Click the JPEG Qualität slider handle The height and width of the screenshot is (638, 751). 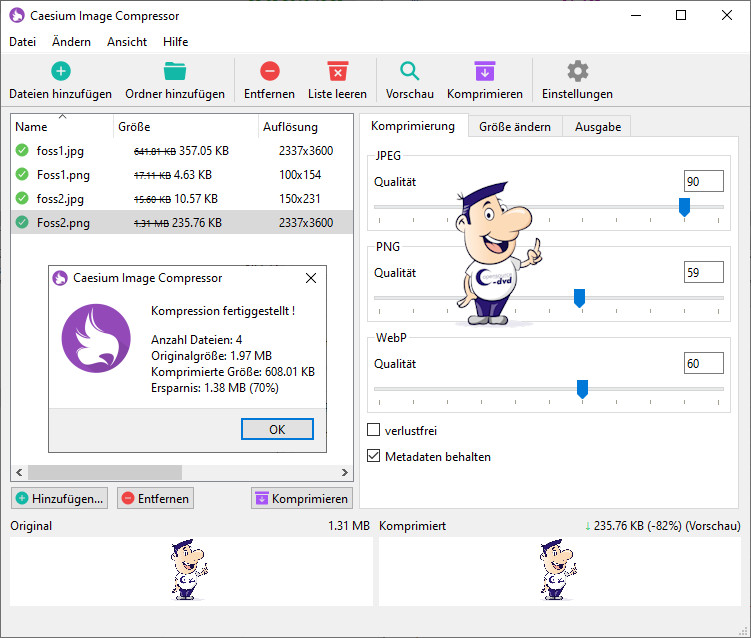point(684,207)
